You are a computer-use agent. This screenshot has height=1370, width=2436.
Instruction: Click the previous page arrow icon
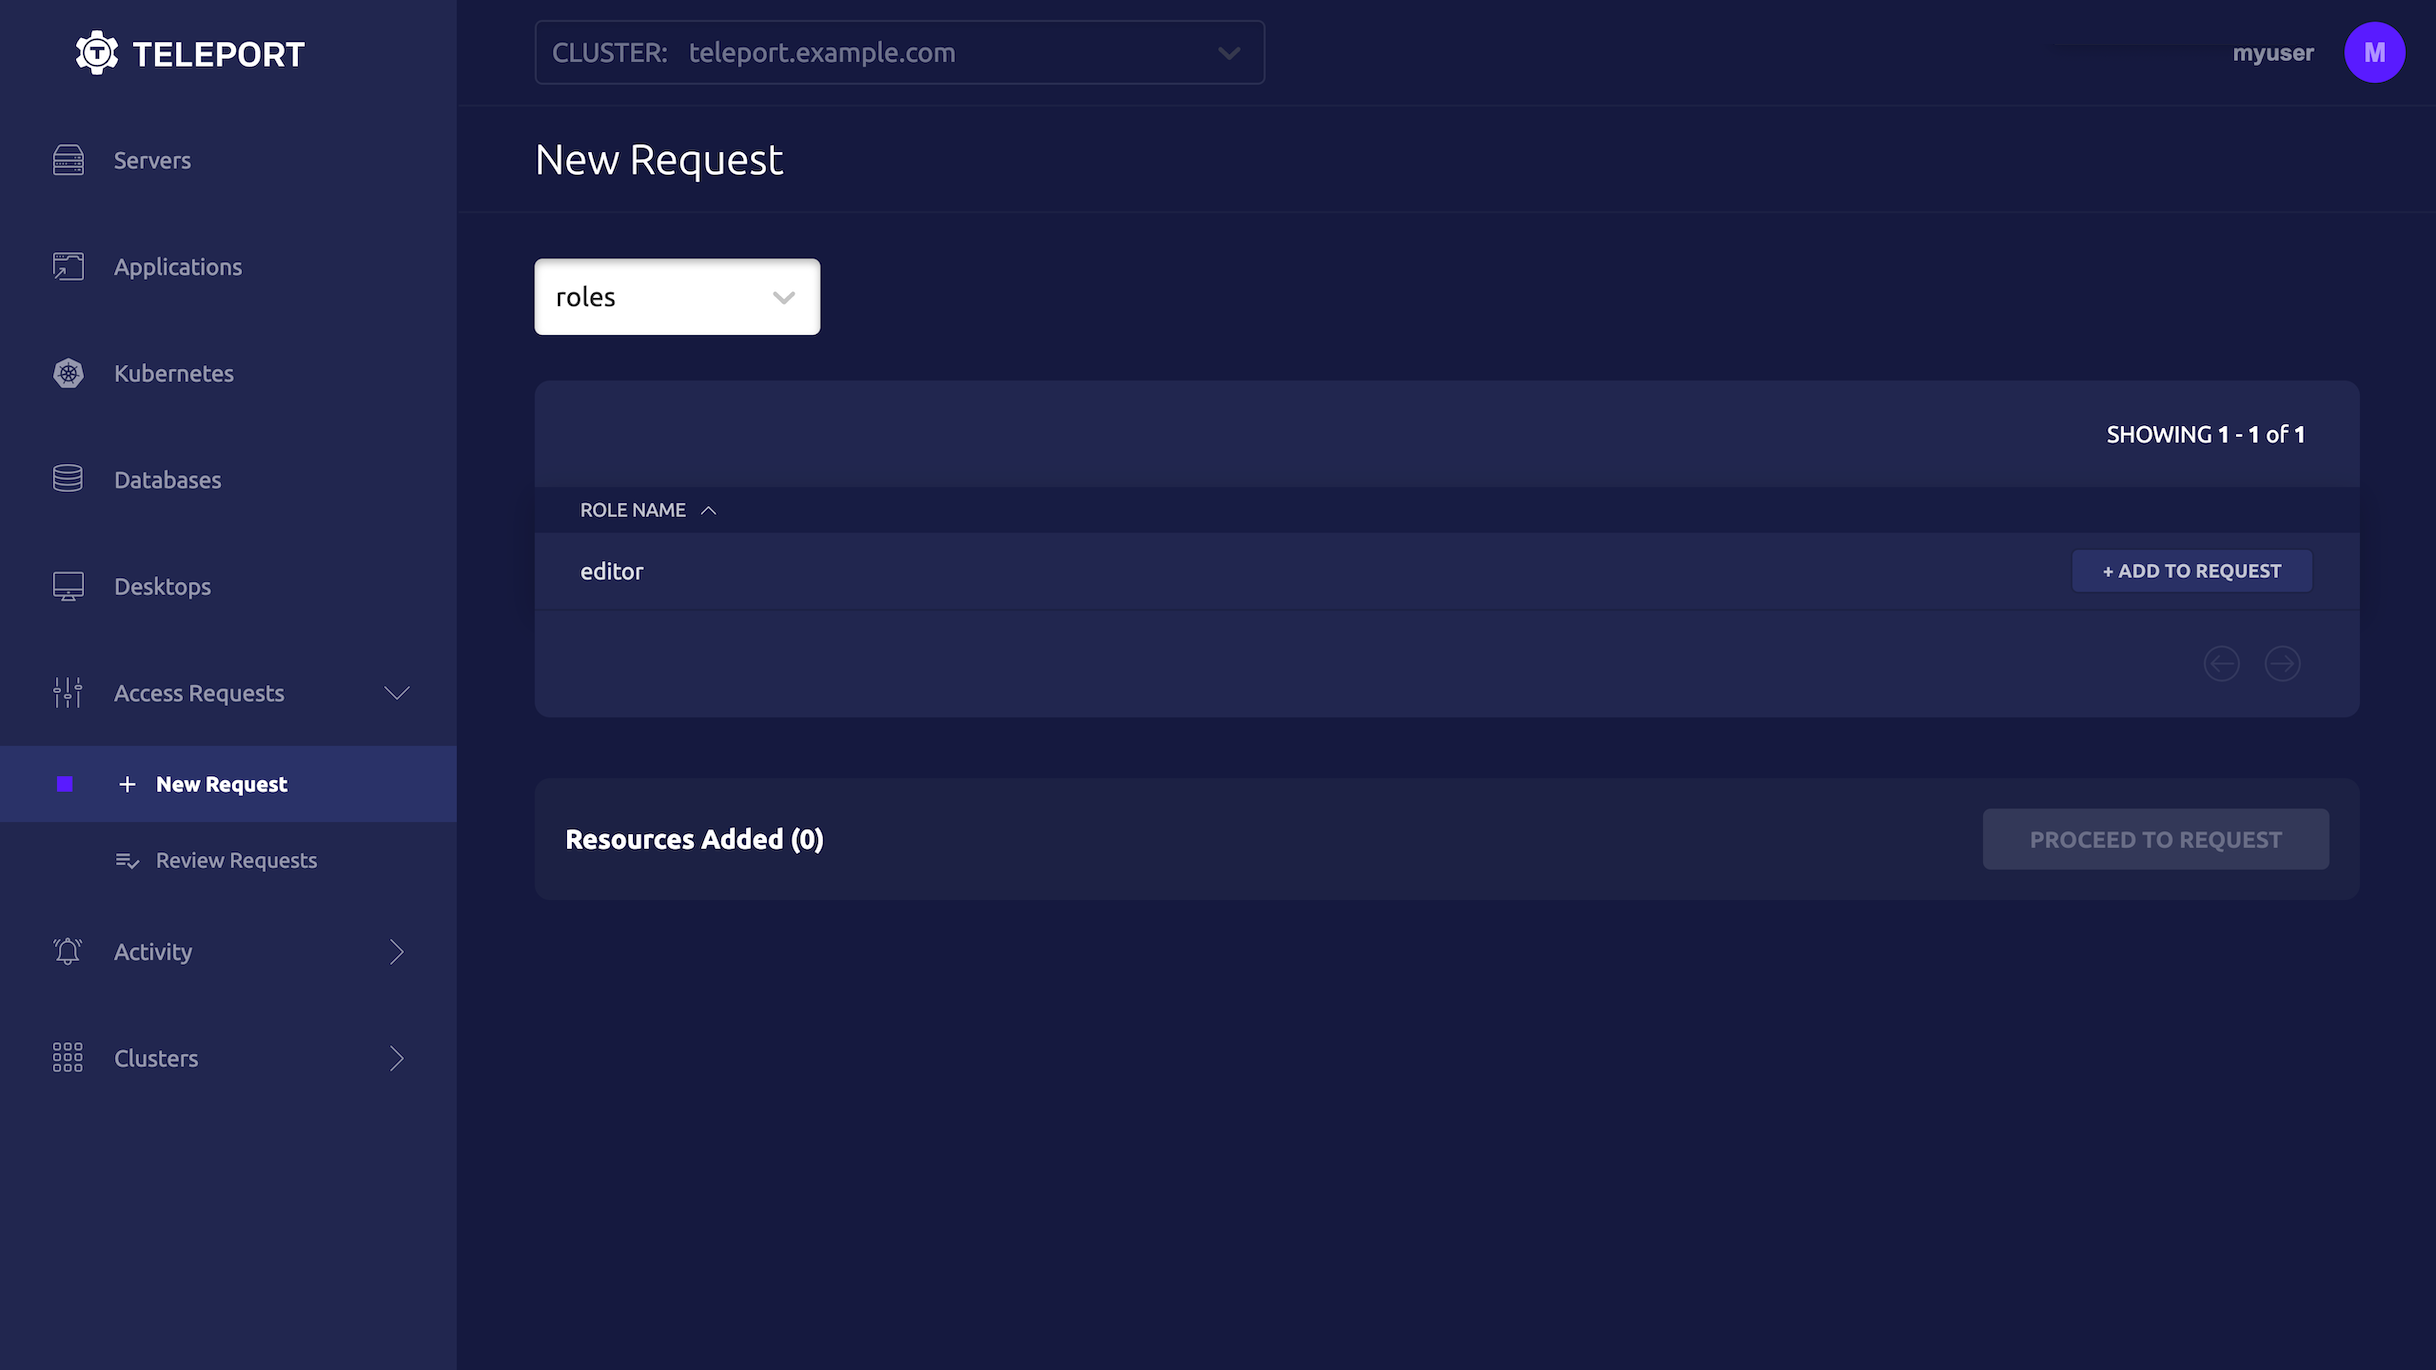pyautogui.click(x=2222, y=662)
